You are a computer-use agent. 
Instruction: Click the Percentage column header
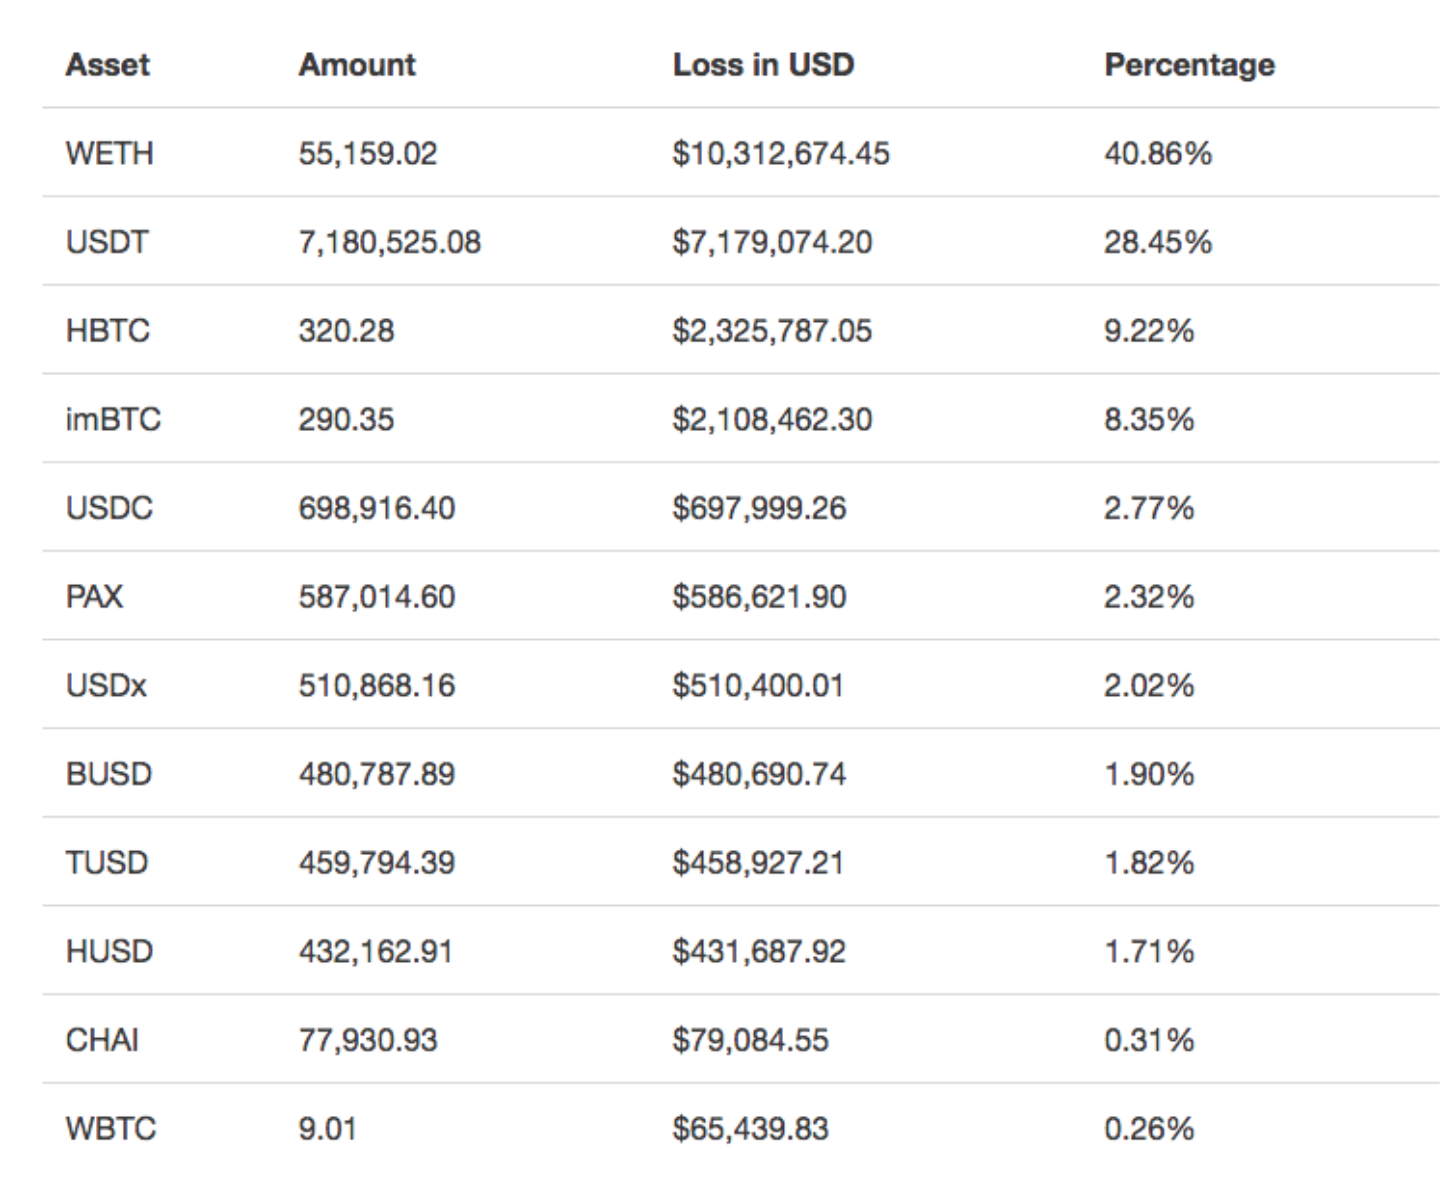click(x=1189, y=65)
